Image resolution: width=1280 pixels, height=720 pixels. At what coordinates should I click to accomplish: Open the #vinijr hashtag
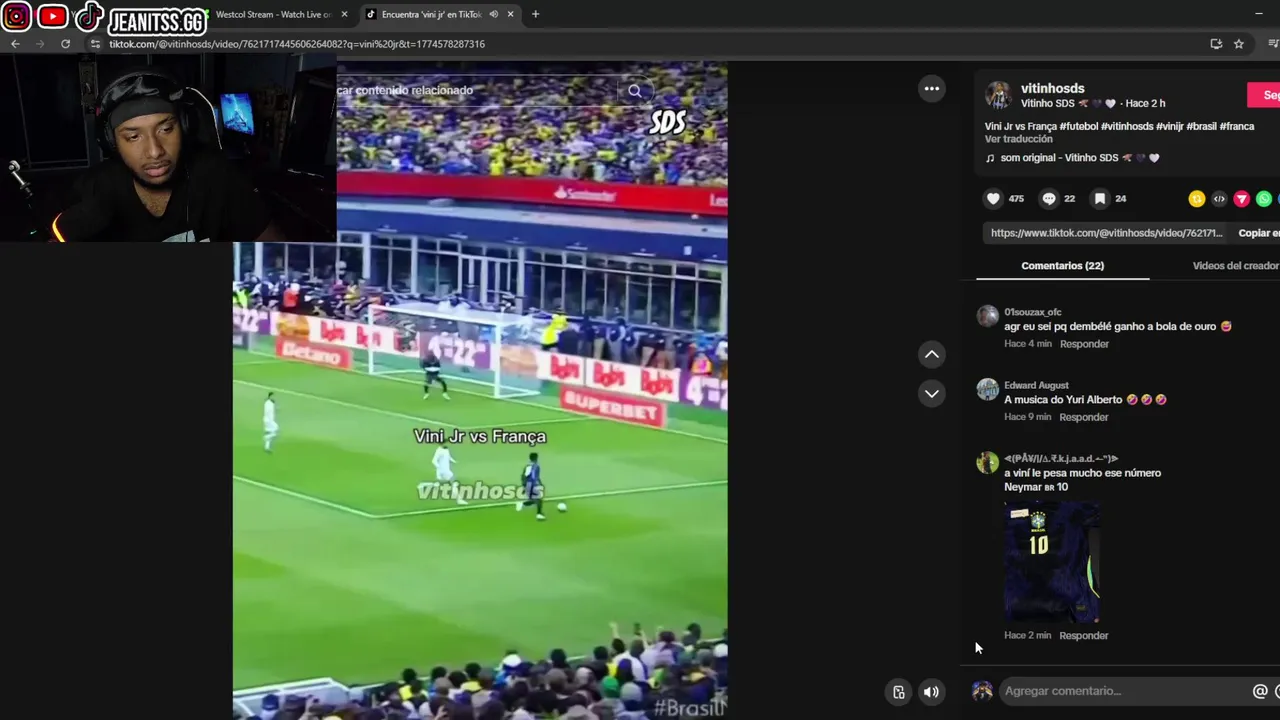1169,127
